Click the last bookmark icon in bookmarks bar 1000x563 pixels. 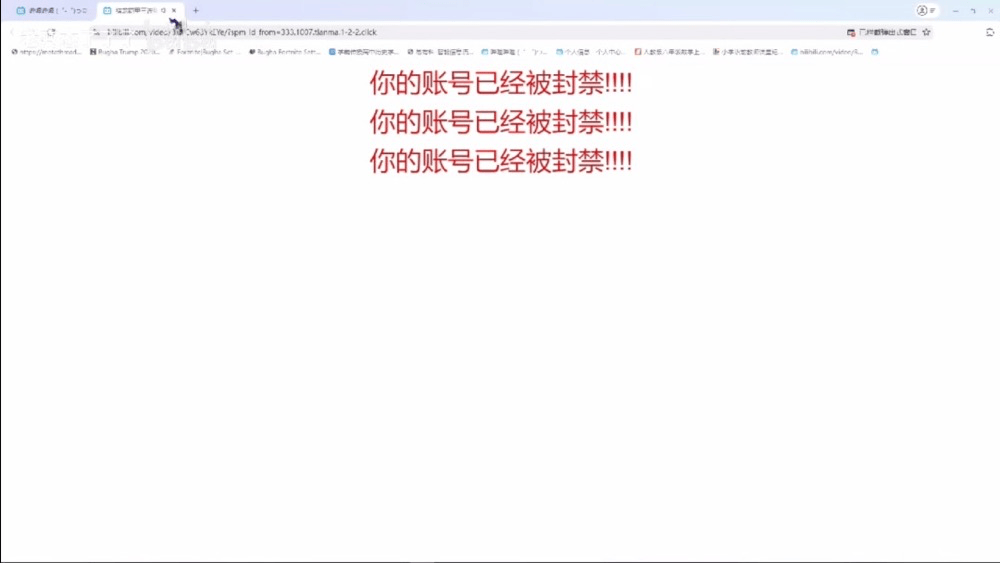point(875,52)
